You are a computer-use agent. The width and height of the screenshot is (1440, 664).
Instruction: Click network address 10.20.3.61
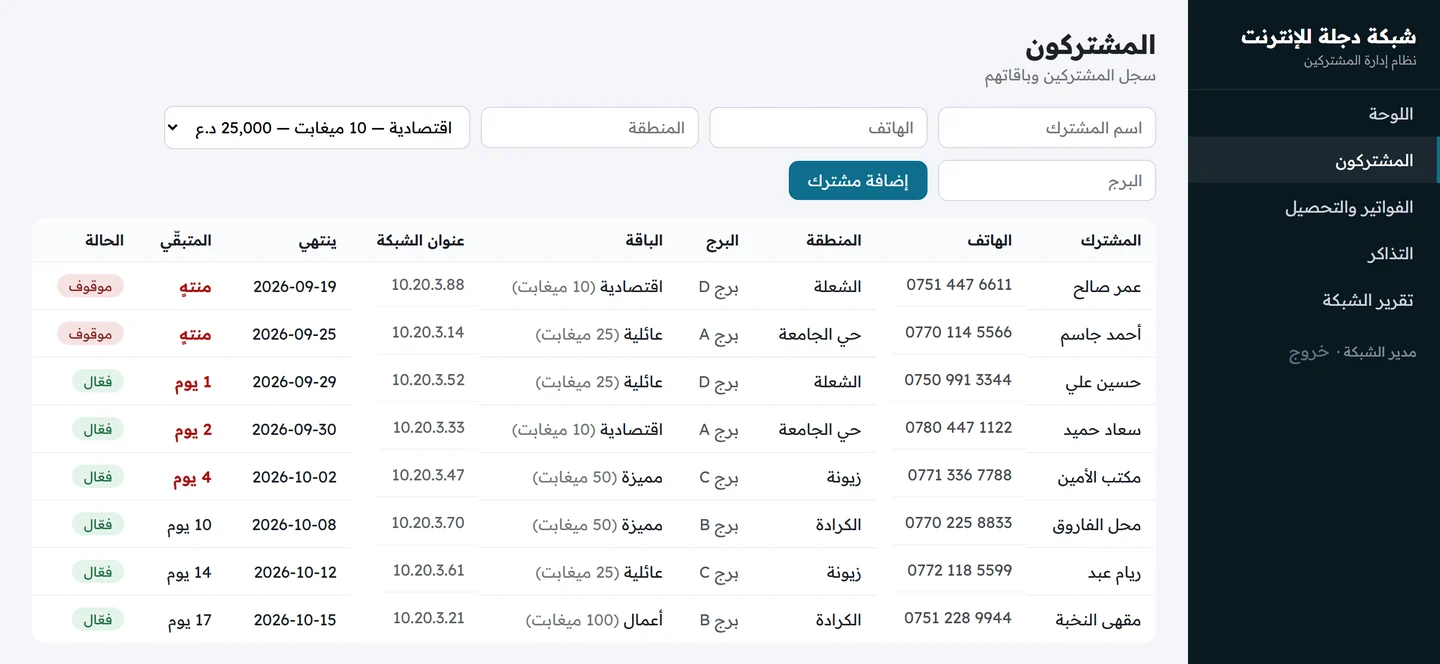coord(428,570)
